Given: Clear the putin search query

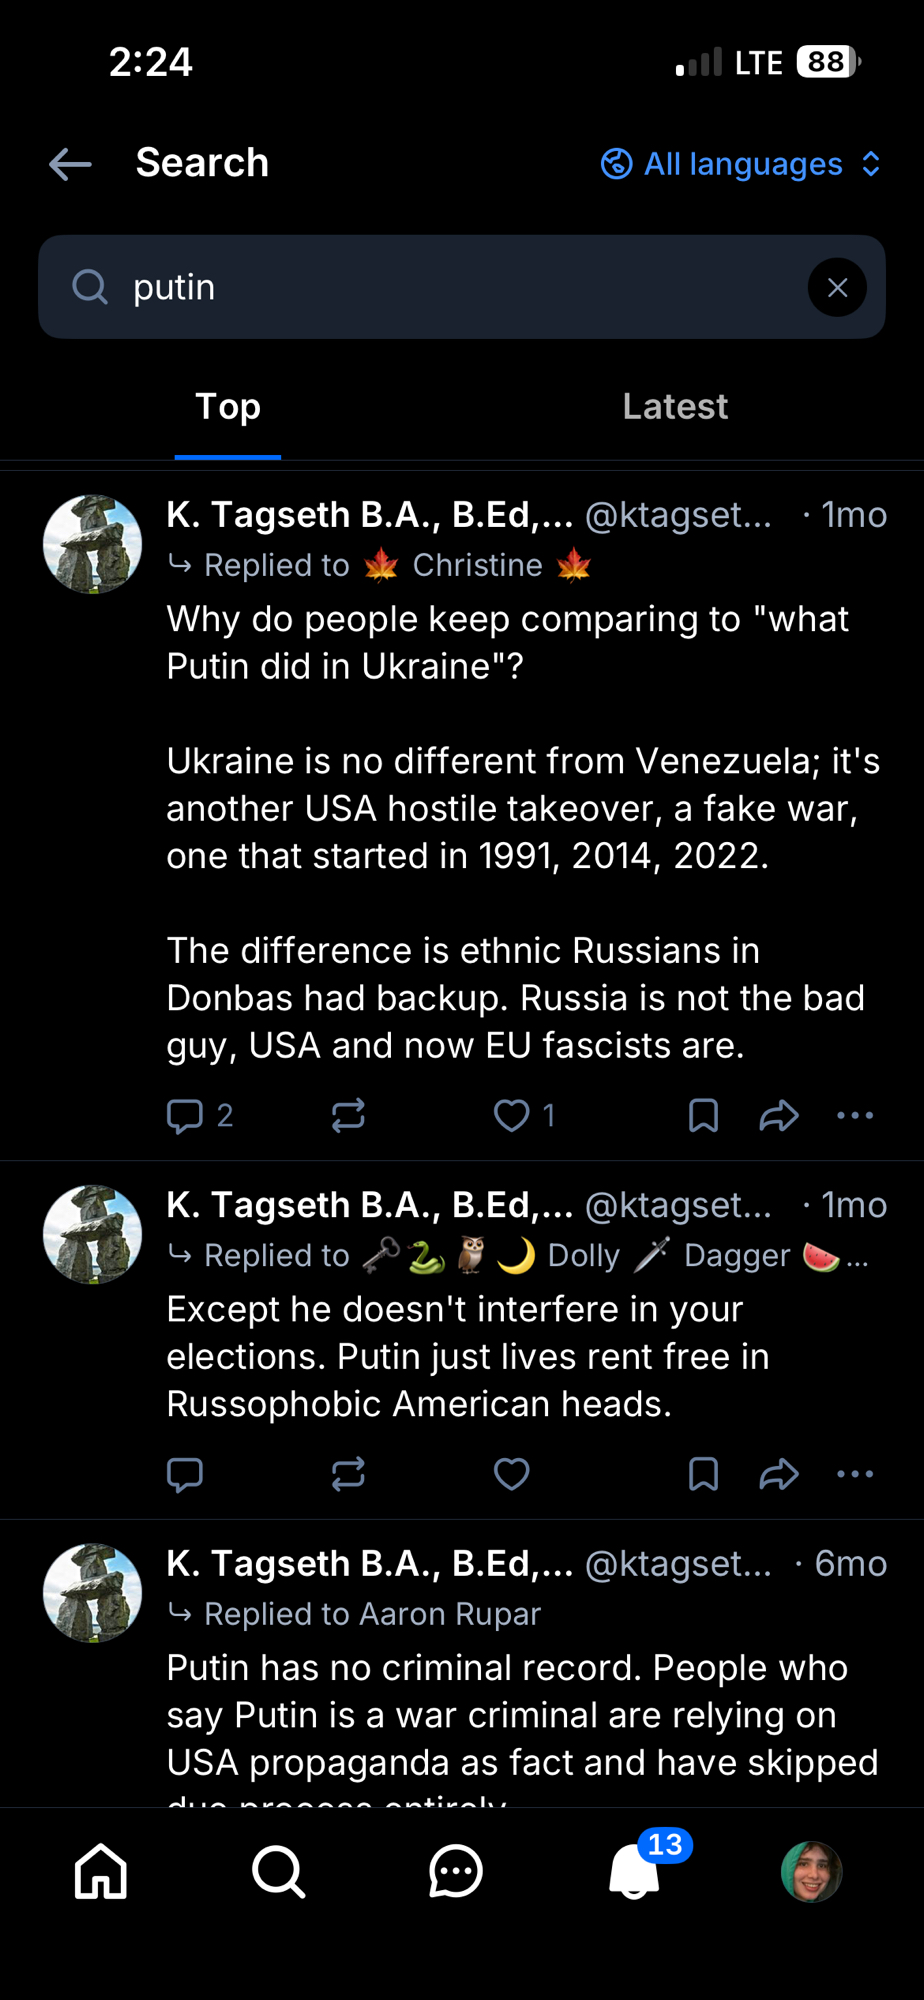Looking at the screenshot, I should (837, 288).
